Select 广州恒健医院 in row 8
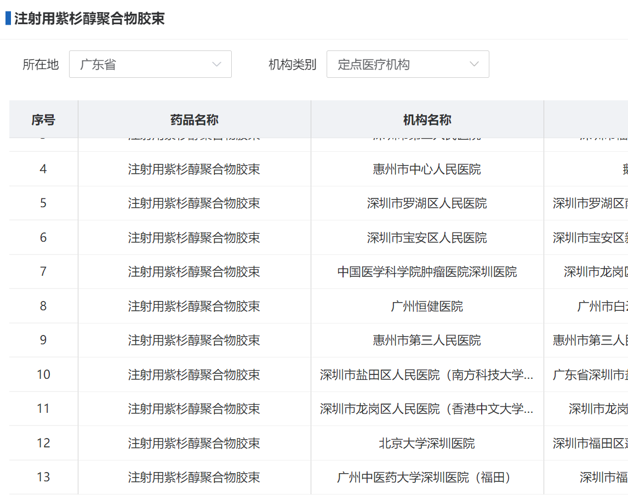628x500 pixels. (x=427, y=306)
